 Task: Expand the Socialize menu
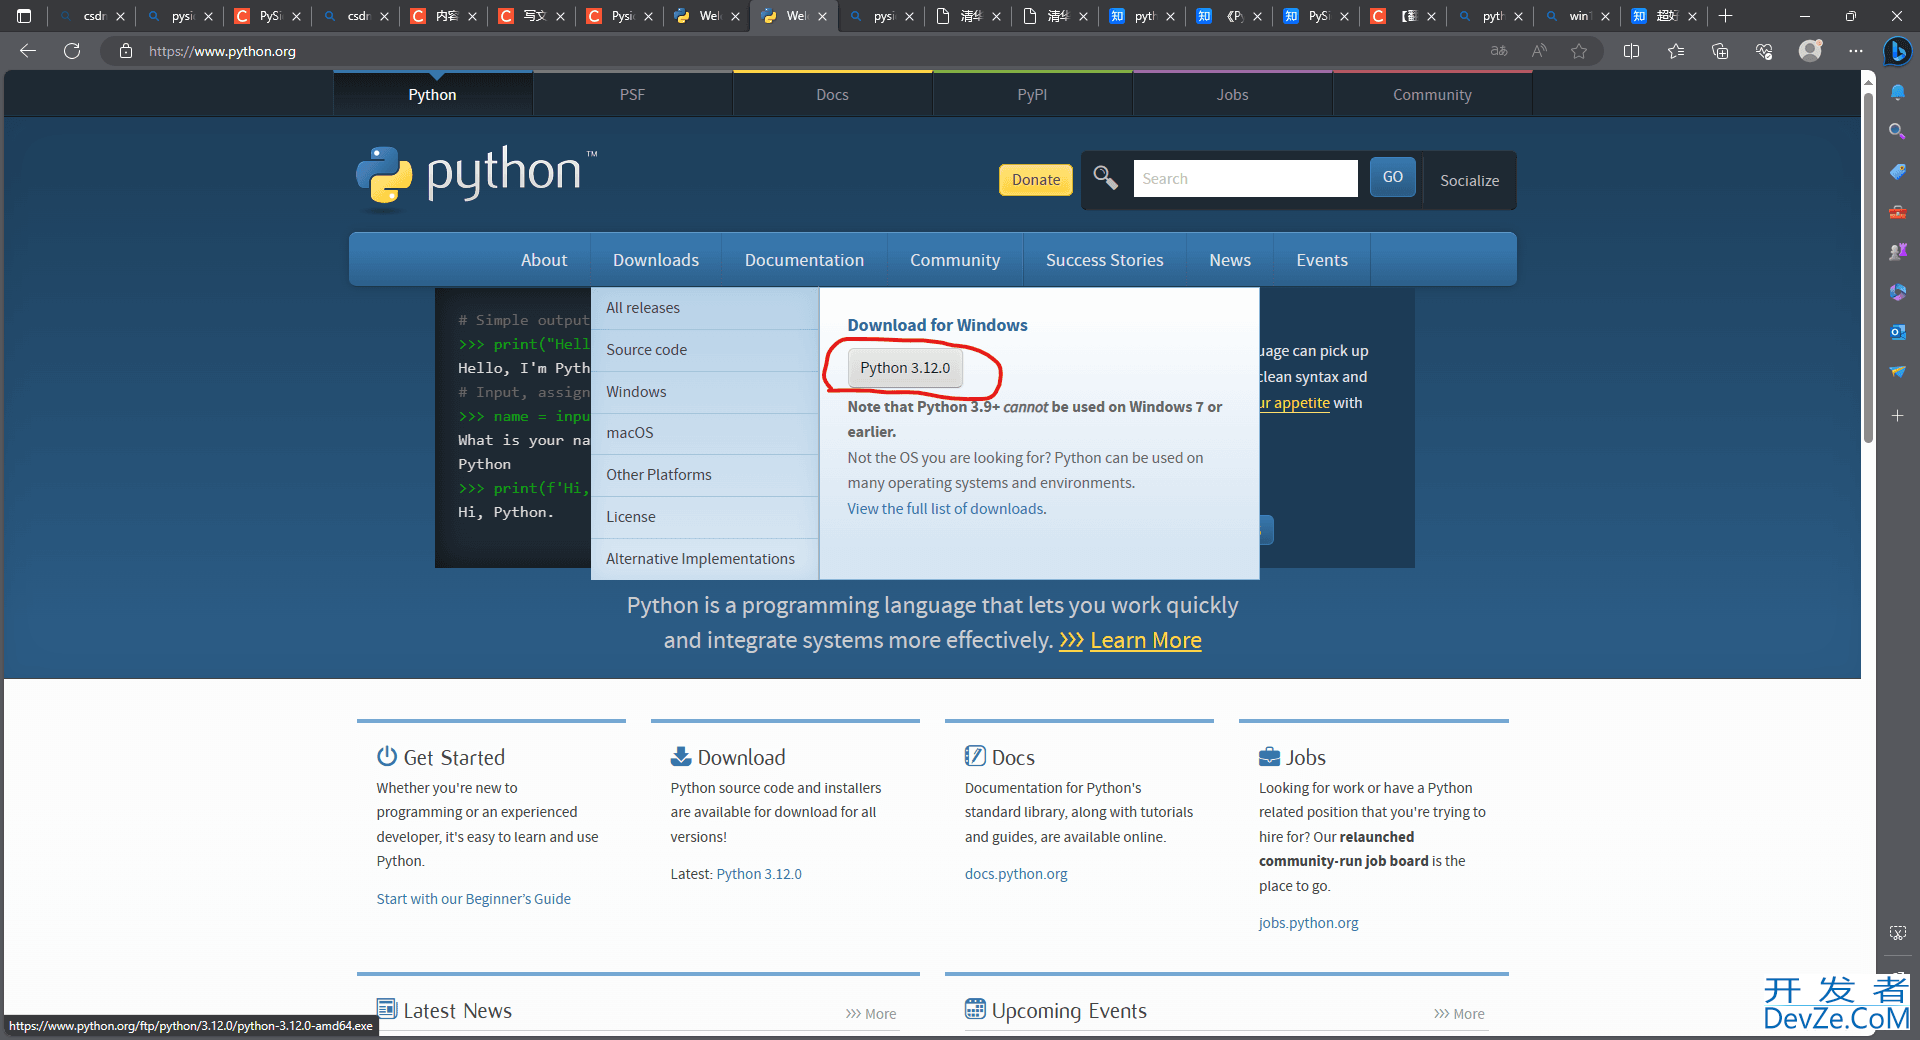point(1469,180)
